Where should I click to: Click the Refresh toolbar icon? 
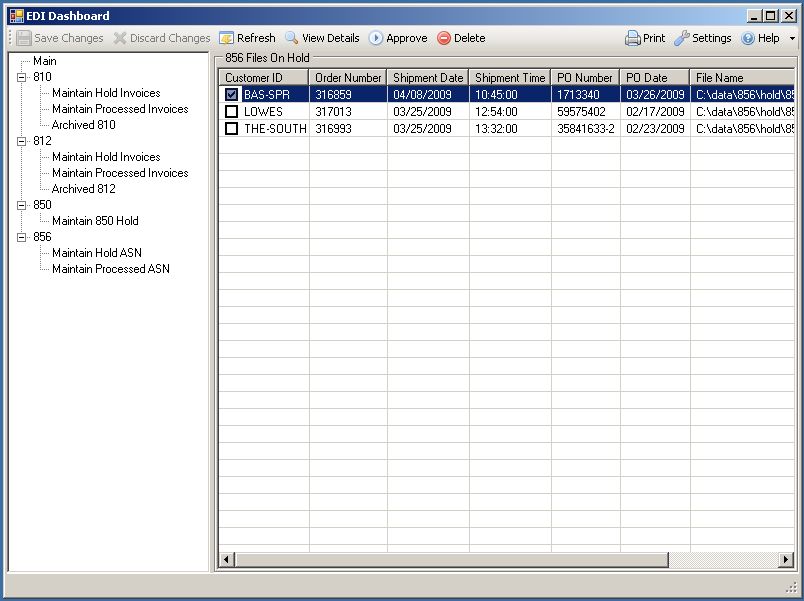point(227,38)
